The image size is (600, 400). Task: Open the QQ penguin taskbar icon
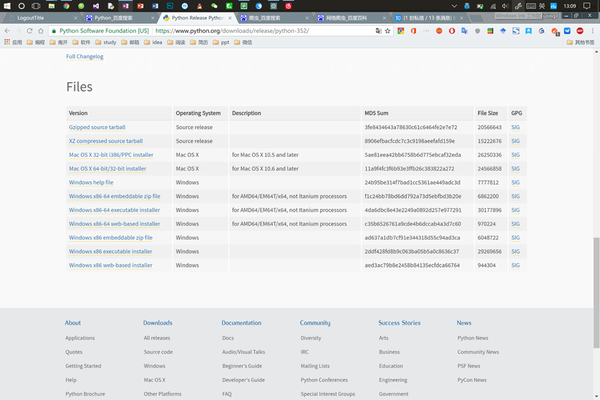(x=199, y=6)
